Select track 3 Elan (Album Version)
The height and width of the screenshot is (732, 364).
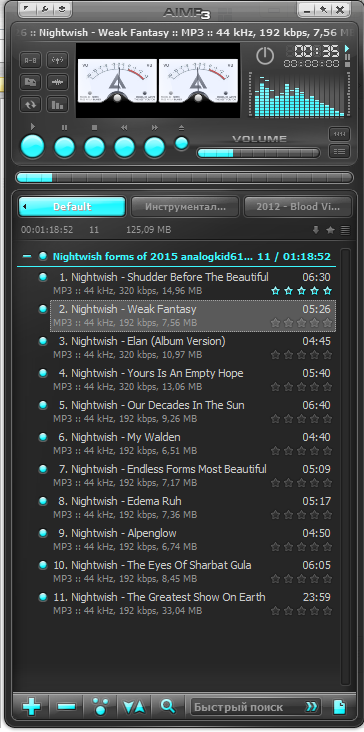tap(193, 348)
